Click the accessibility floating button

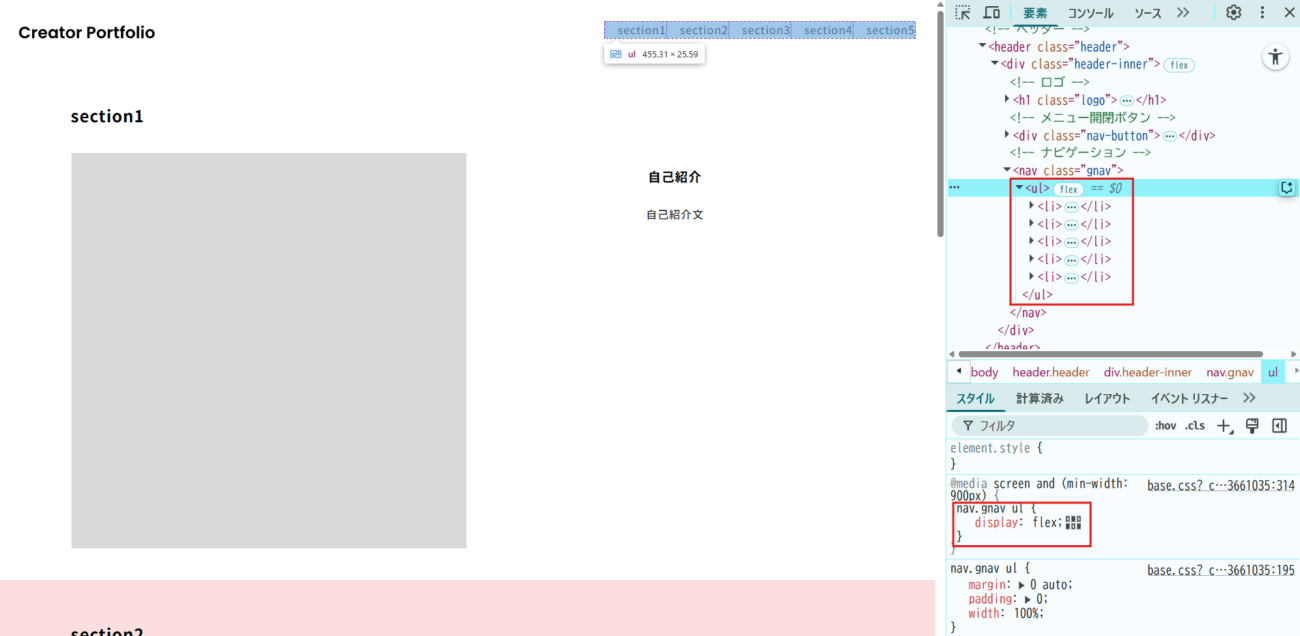pyautogui.click(x=1275, y=57)
